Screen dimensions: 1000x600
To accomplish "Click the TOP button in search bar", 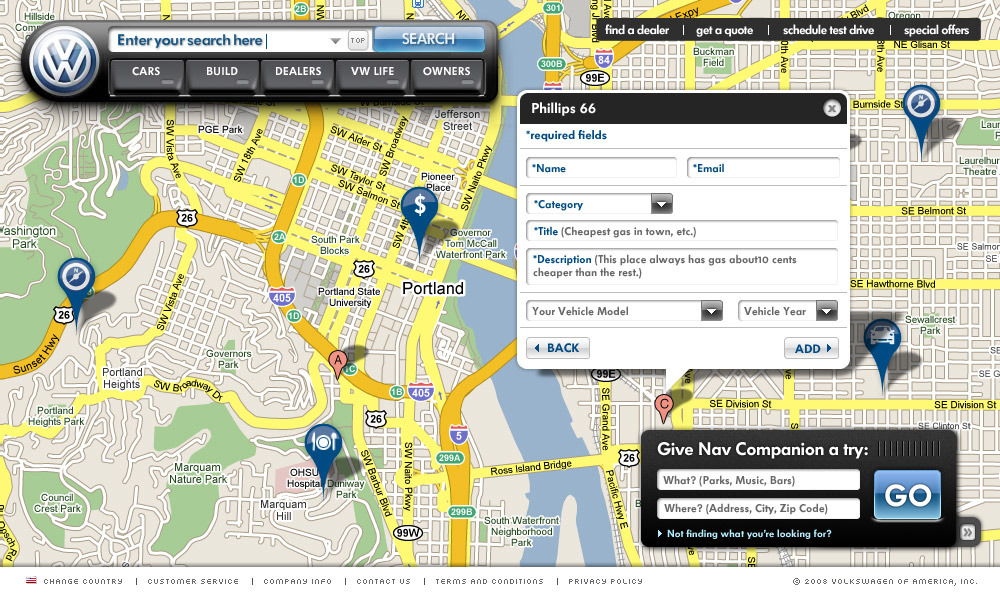I will click(358, 40).
